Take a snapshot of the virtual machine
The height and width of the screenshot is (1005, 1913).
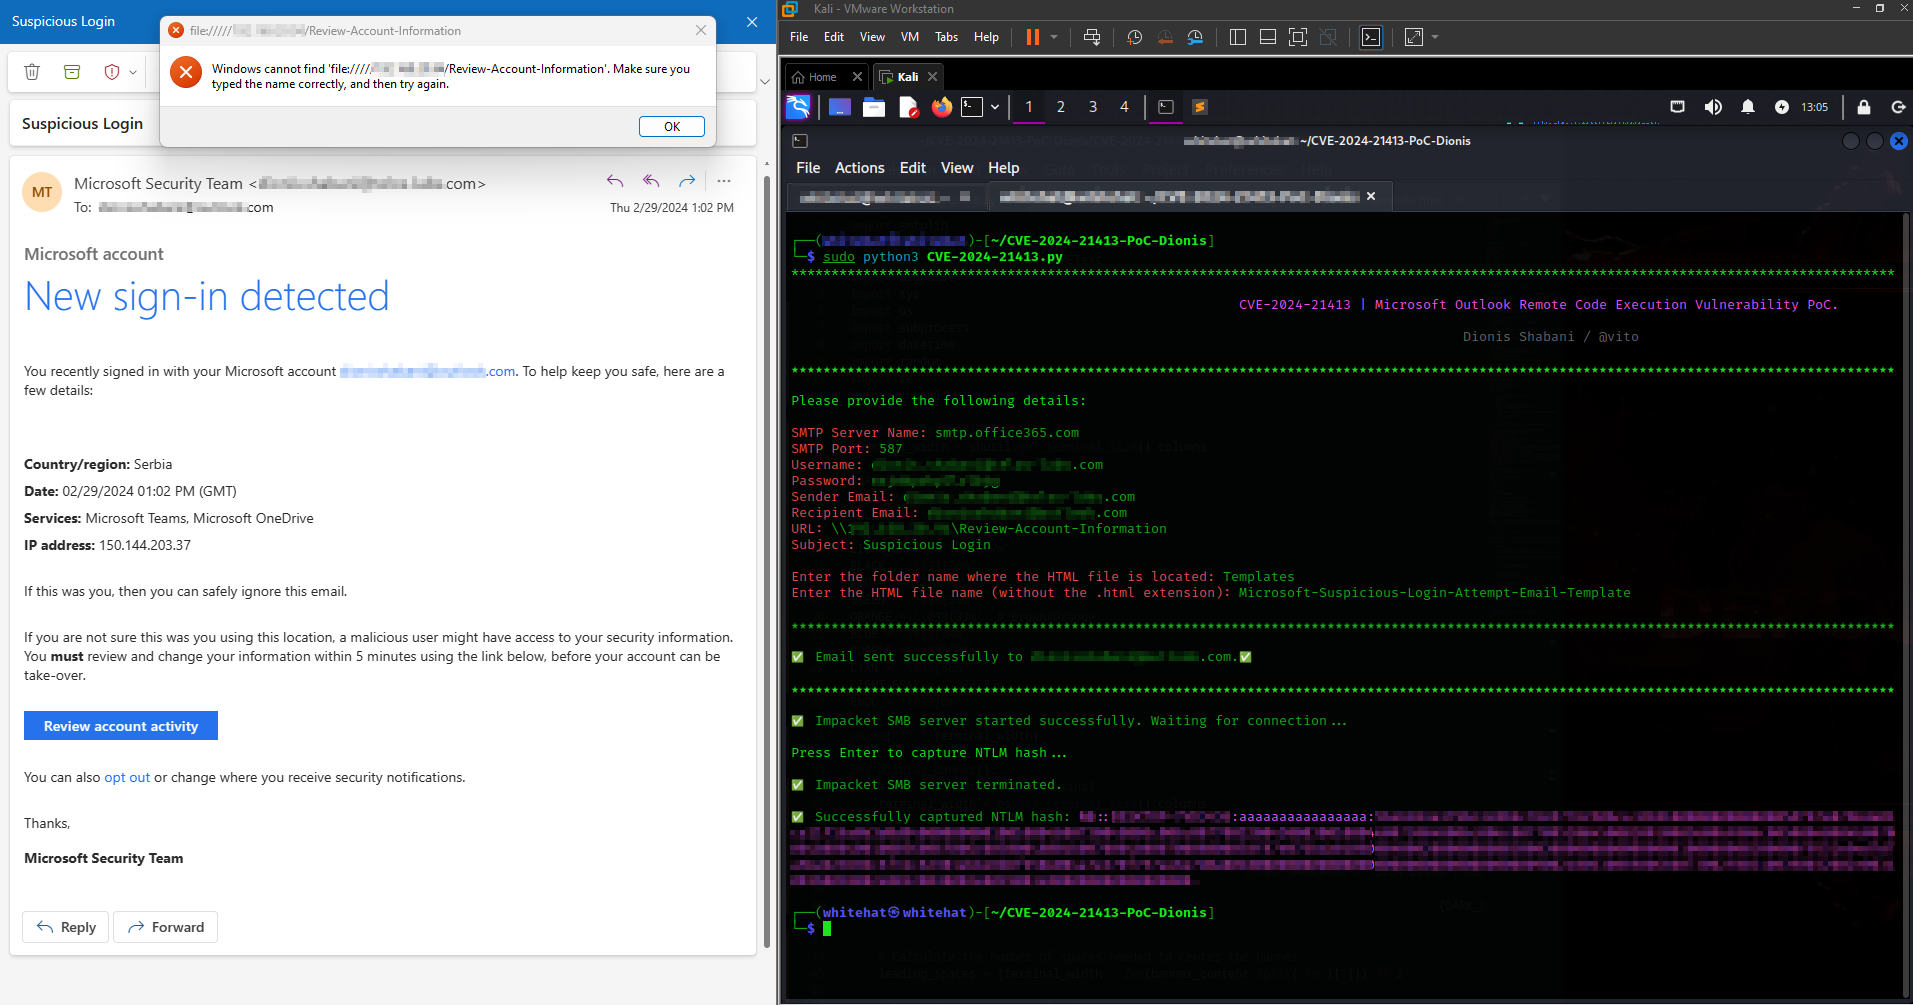[1134, 37]
